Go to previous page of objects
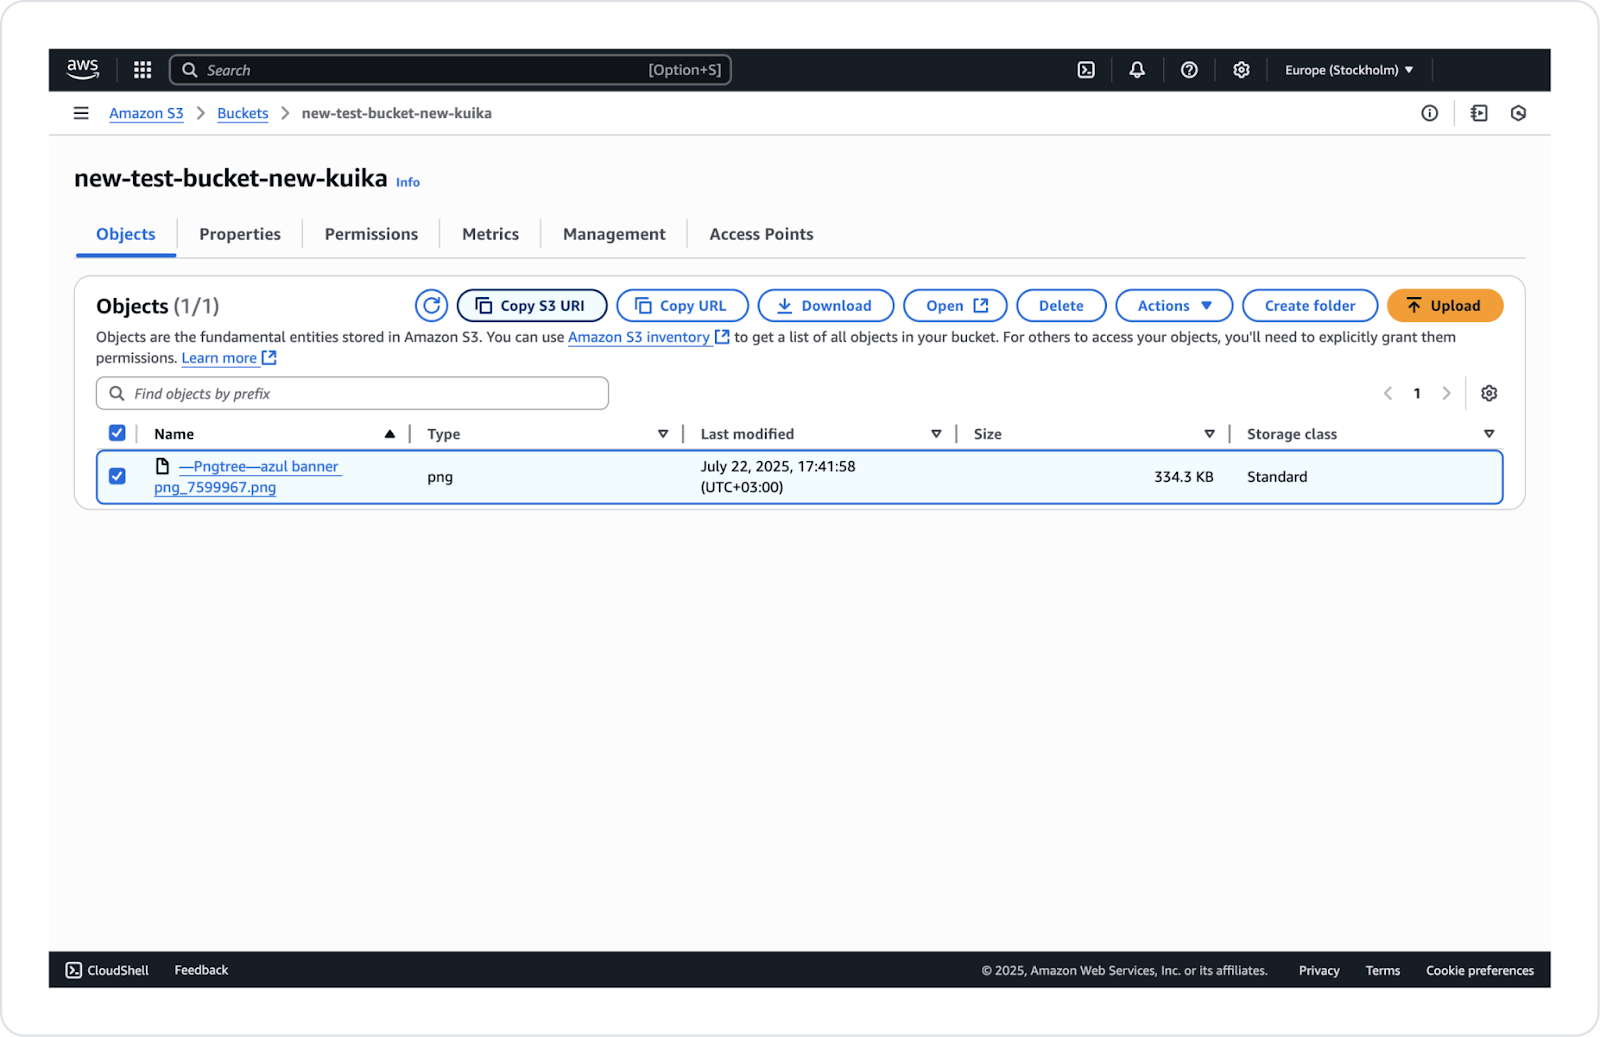The height and width of the screenshot is (1037, 1600). click(x=1388, y=393)
